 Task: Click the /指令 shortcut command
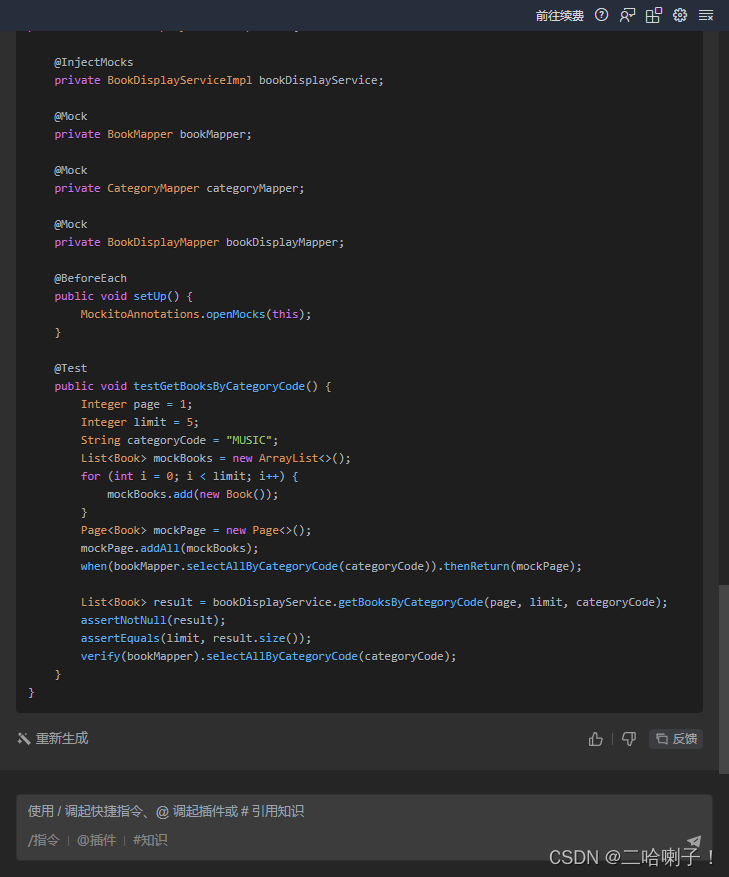[44, 840]
